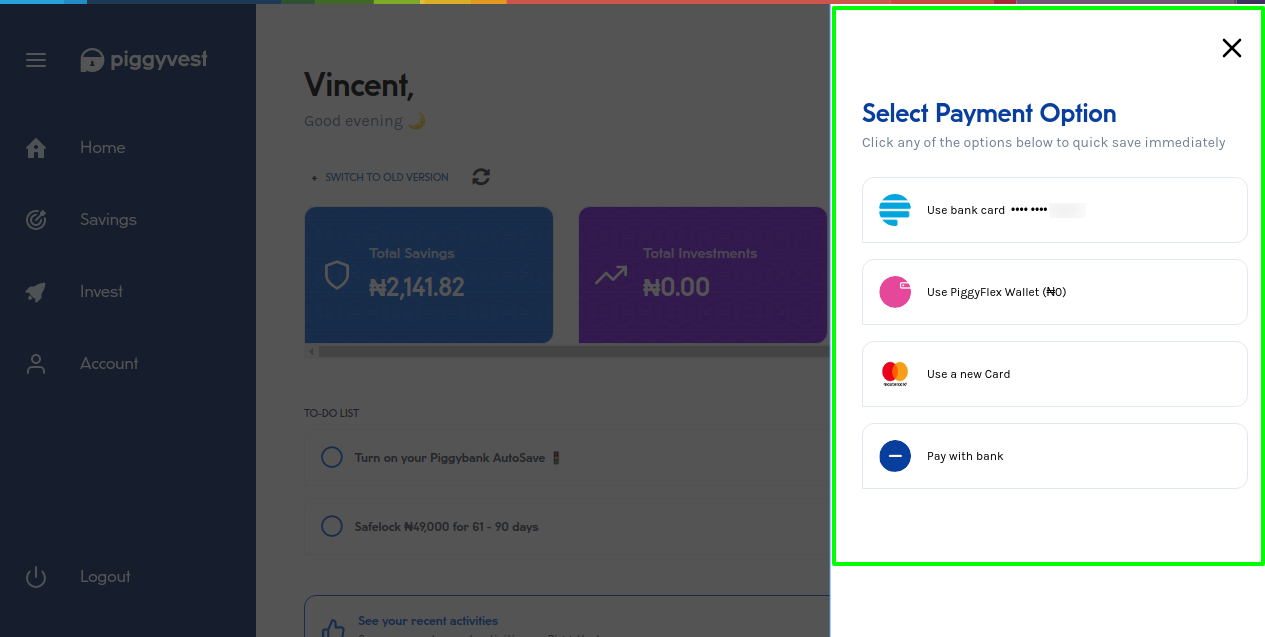Check the Turn on Piggybank AutoSave circle
The height and width of the screenshot is (637, 1265).
[x=331, y=457]
